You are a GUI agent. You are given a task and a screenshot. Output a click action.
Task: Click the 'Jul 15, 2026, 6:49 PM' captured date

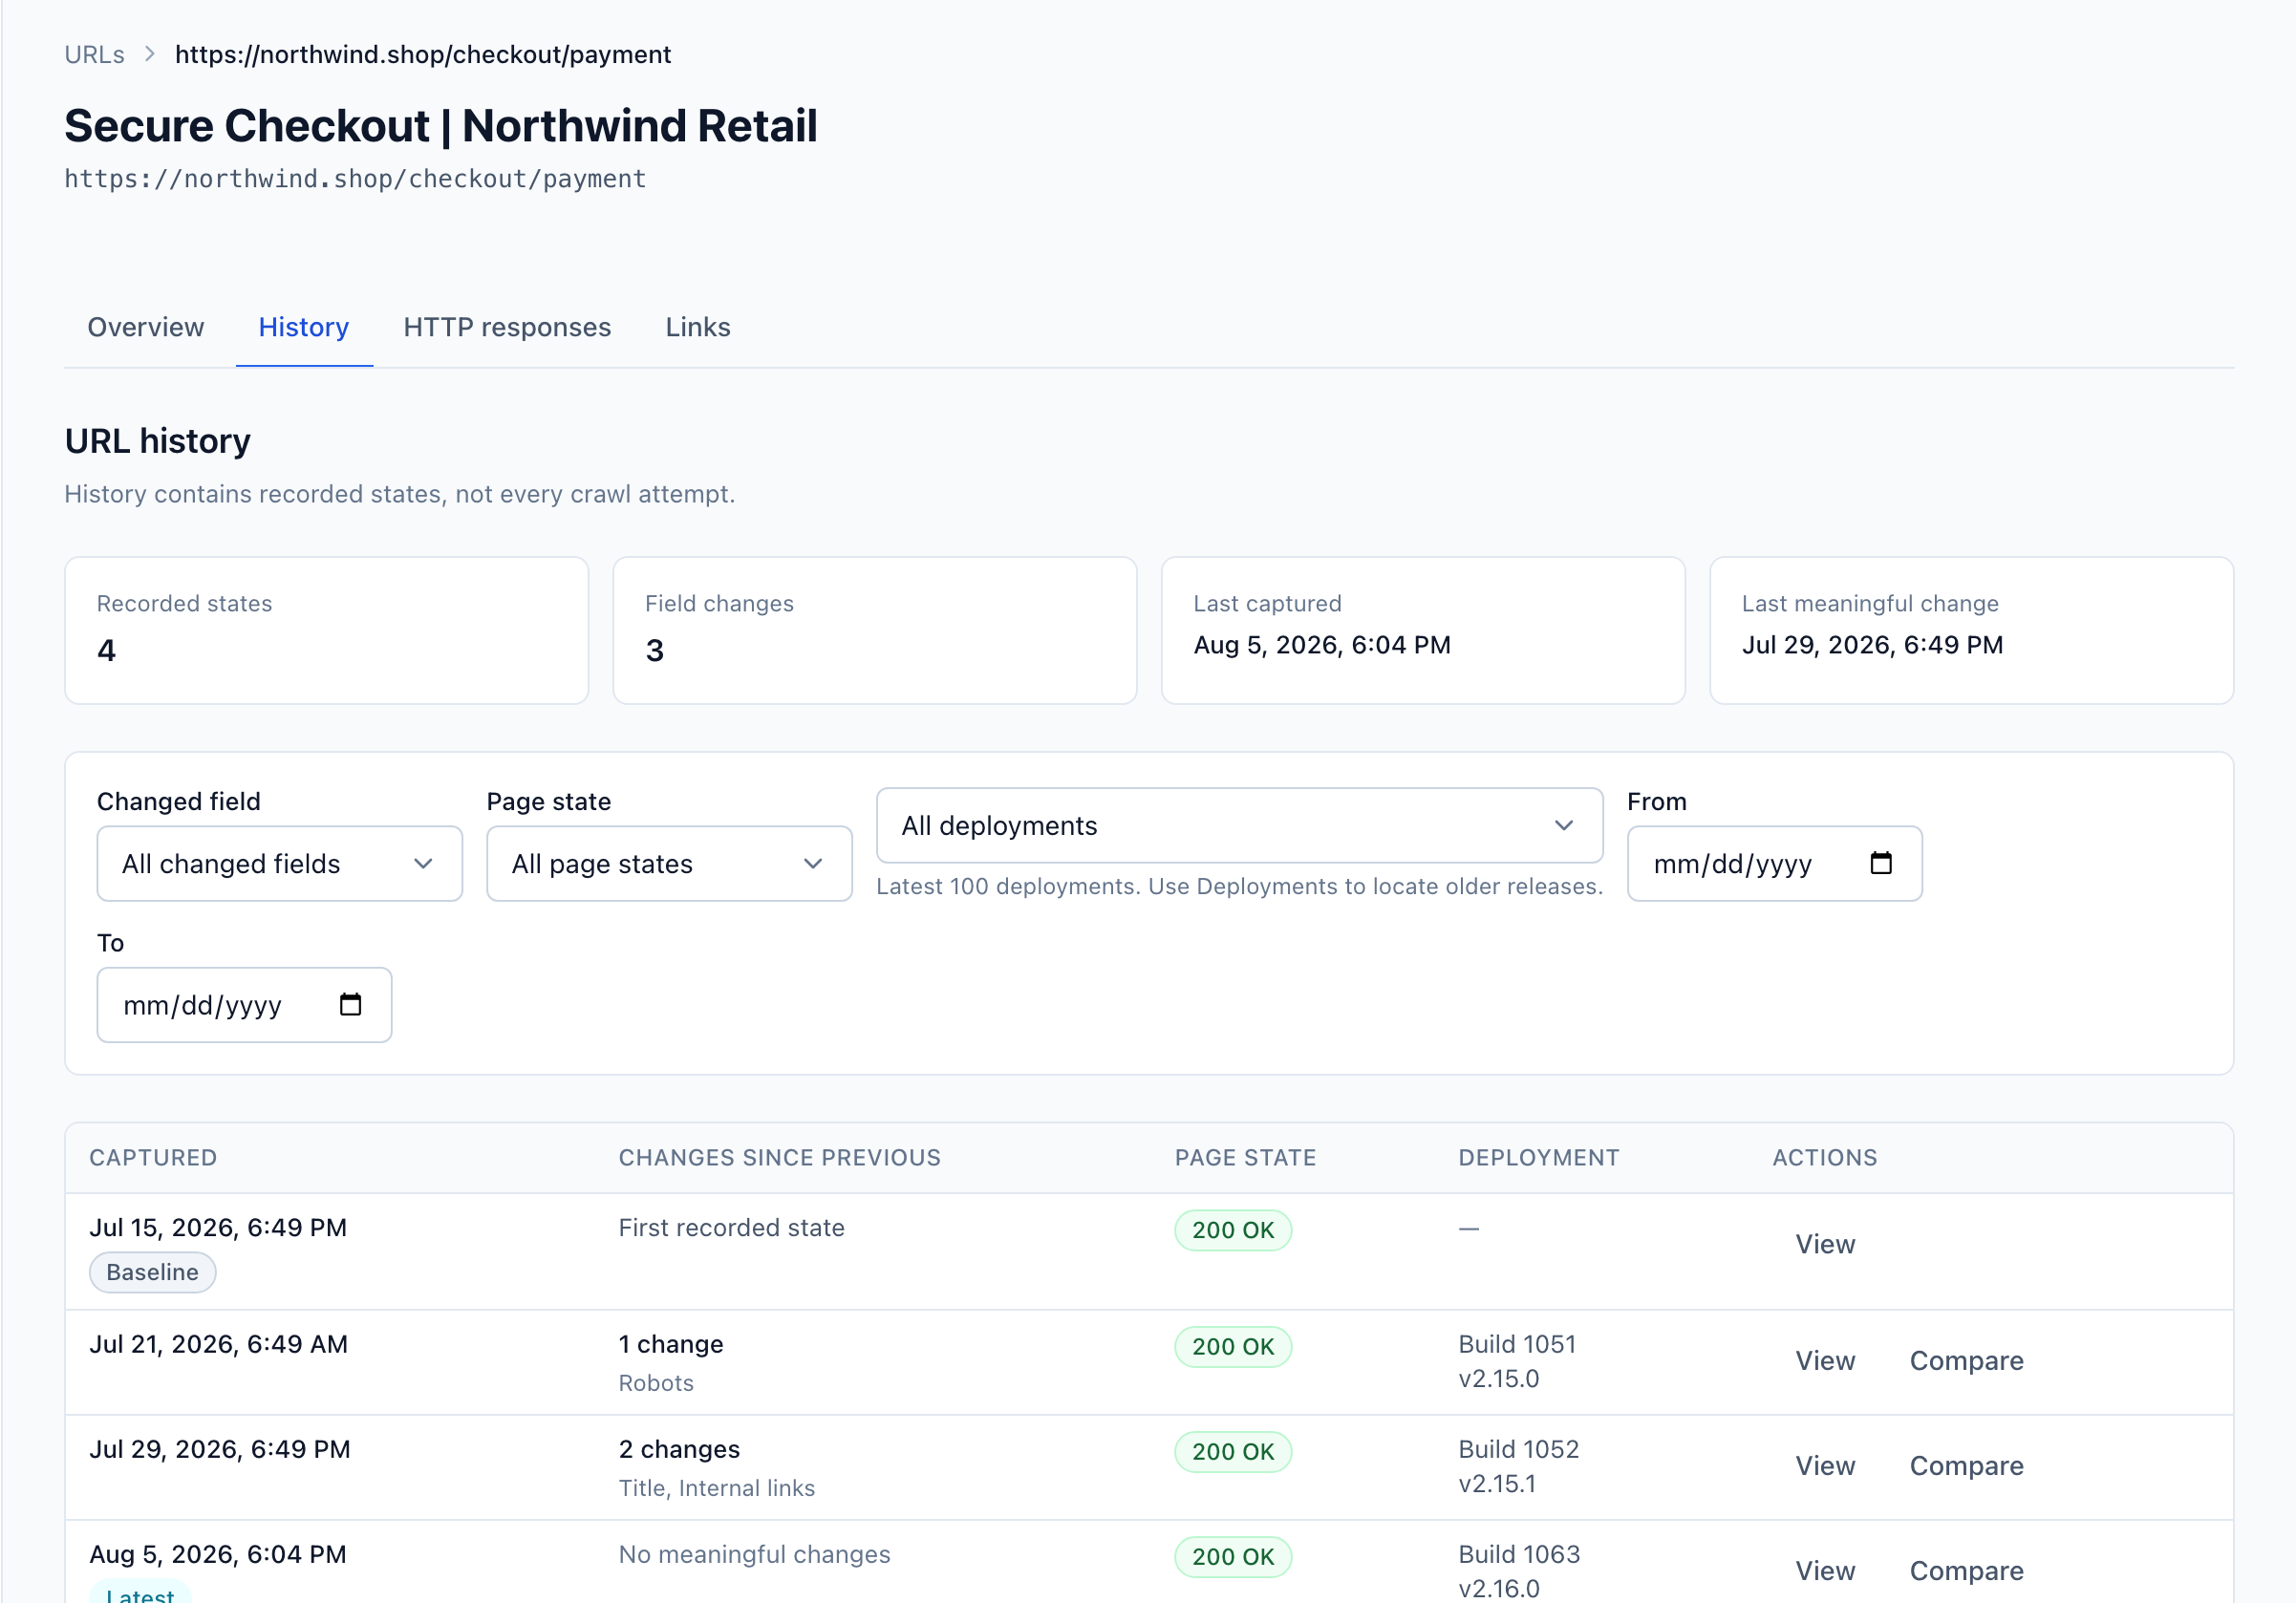tap(218, 1227)
